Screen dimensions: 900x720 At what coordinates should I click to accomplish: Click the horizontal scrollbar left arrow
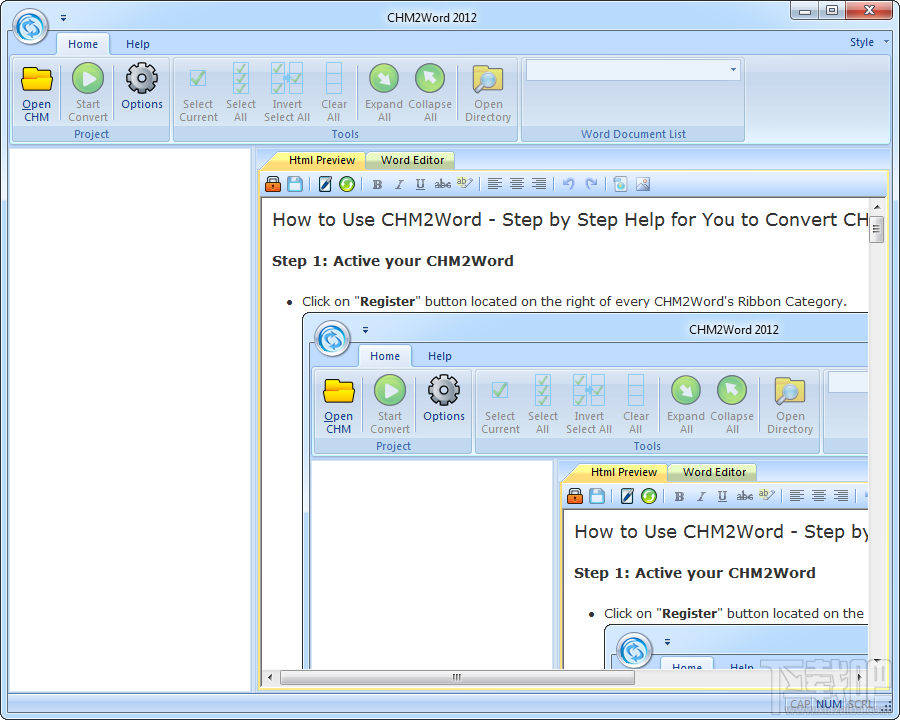[270, 677]
